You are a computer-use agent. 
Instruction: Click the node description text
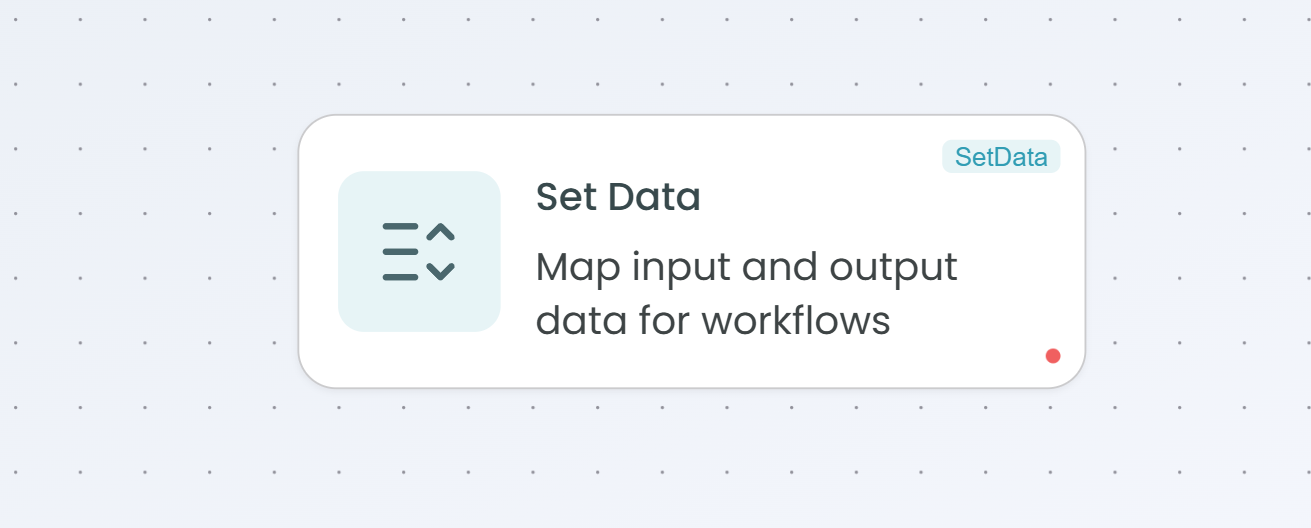click(x=746, y=294)
